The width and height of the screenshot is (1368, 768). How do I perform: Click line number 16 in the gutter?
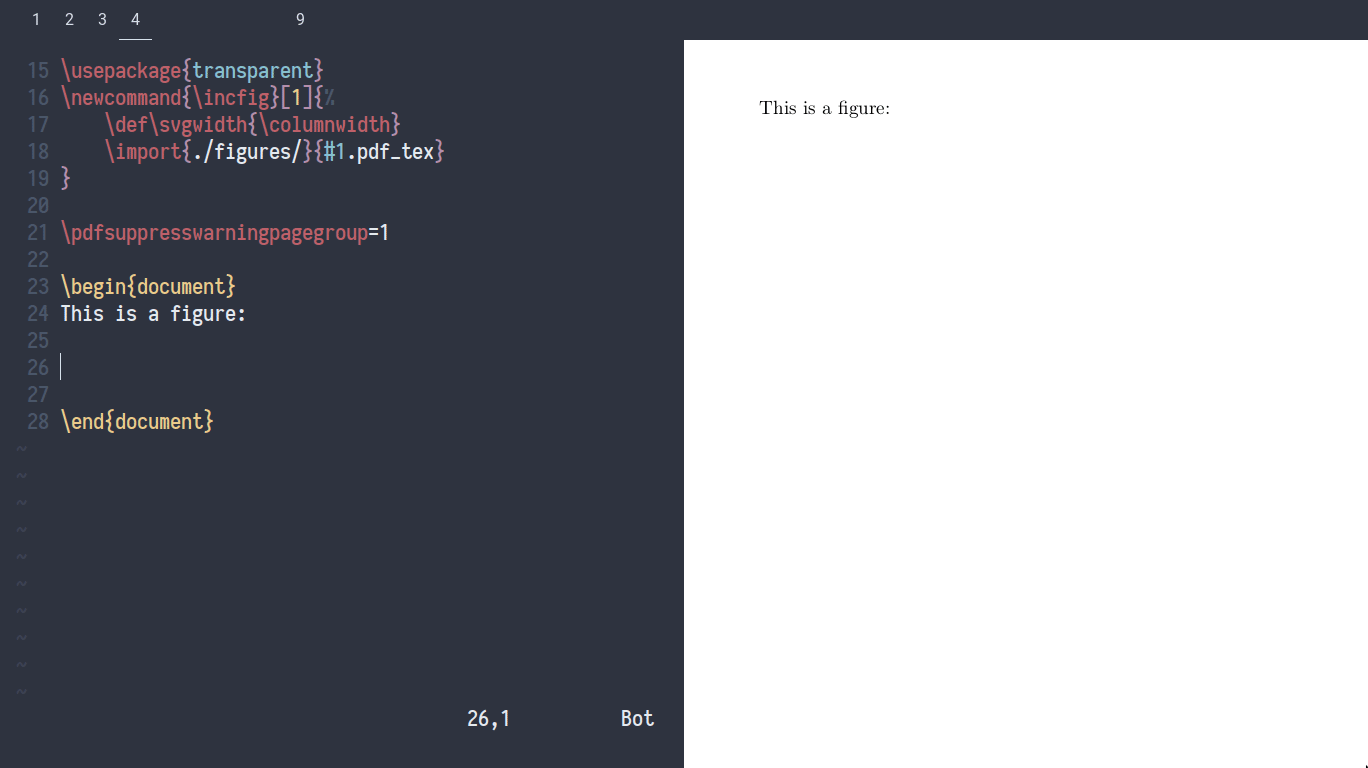click(x=38, y=97)
